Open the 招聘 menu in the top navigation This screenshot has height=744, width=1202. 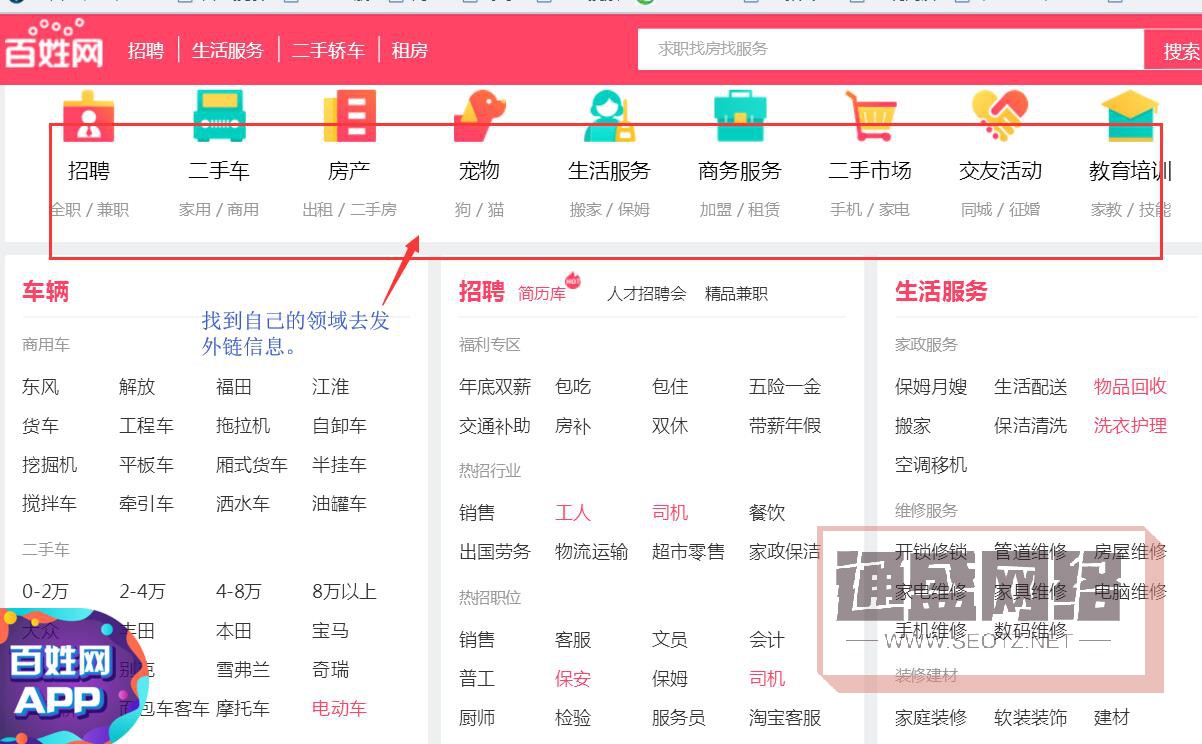pos(146,51)
